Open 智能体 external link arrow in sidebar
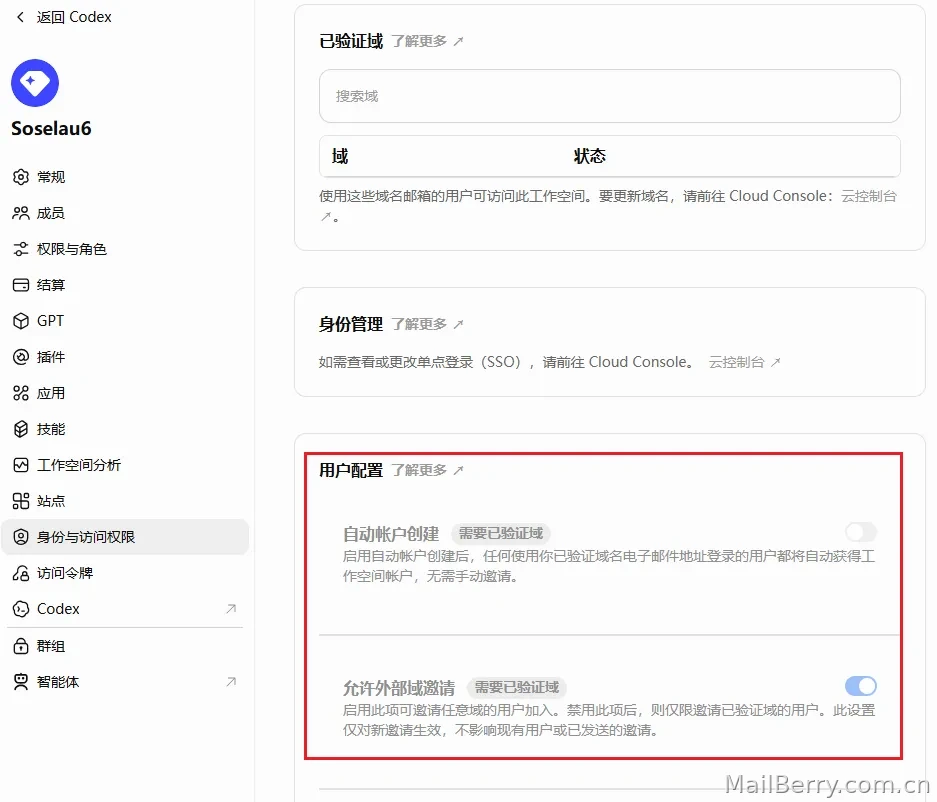The width and height of the screenshot is (937, 802). pos(231,681)
